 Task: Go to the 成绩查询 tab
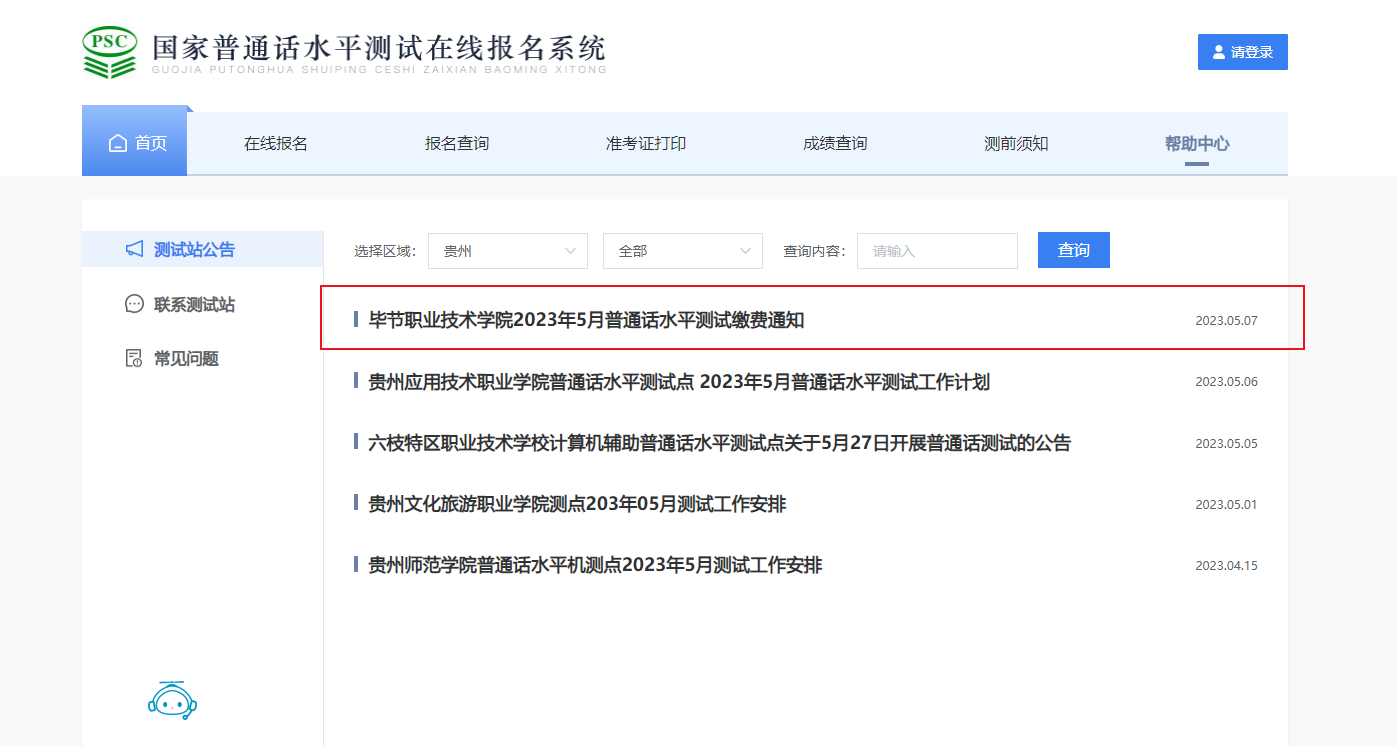click(835, 143)
